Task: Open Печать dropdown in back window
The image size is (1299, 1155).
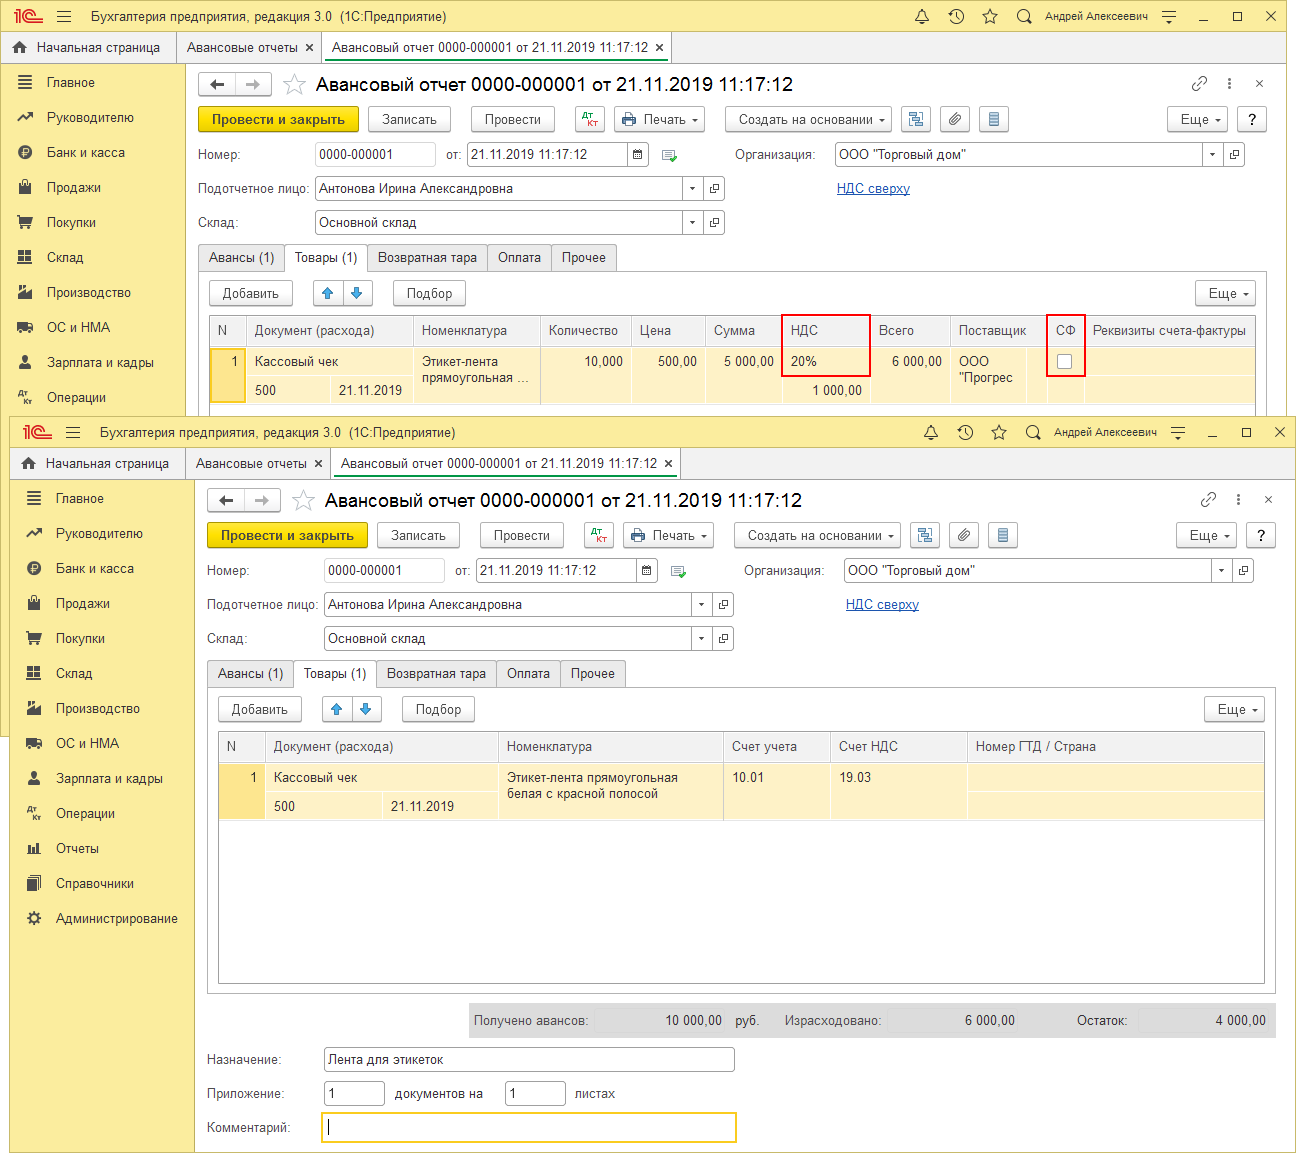Action: click(659, 119)
